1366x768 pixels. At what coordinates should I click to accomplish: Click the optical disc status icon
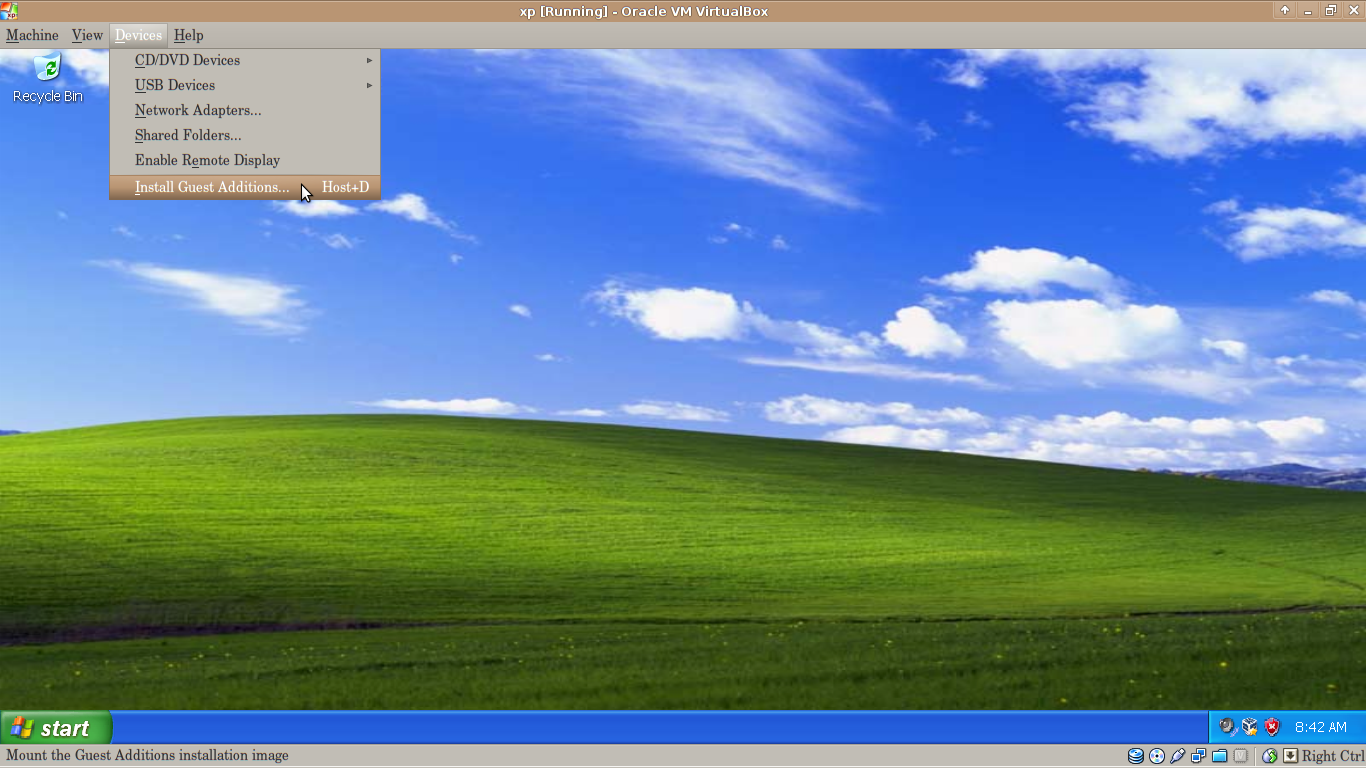(x=1157, y=756)
